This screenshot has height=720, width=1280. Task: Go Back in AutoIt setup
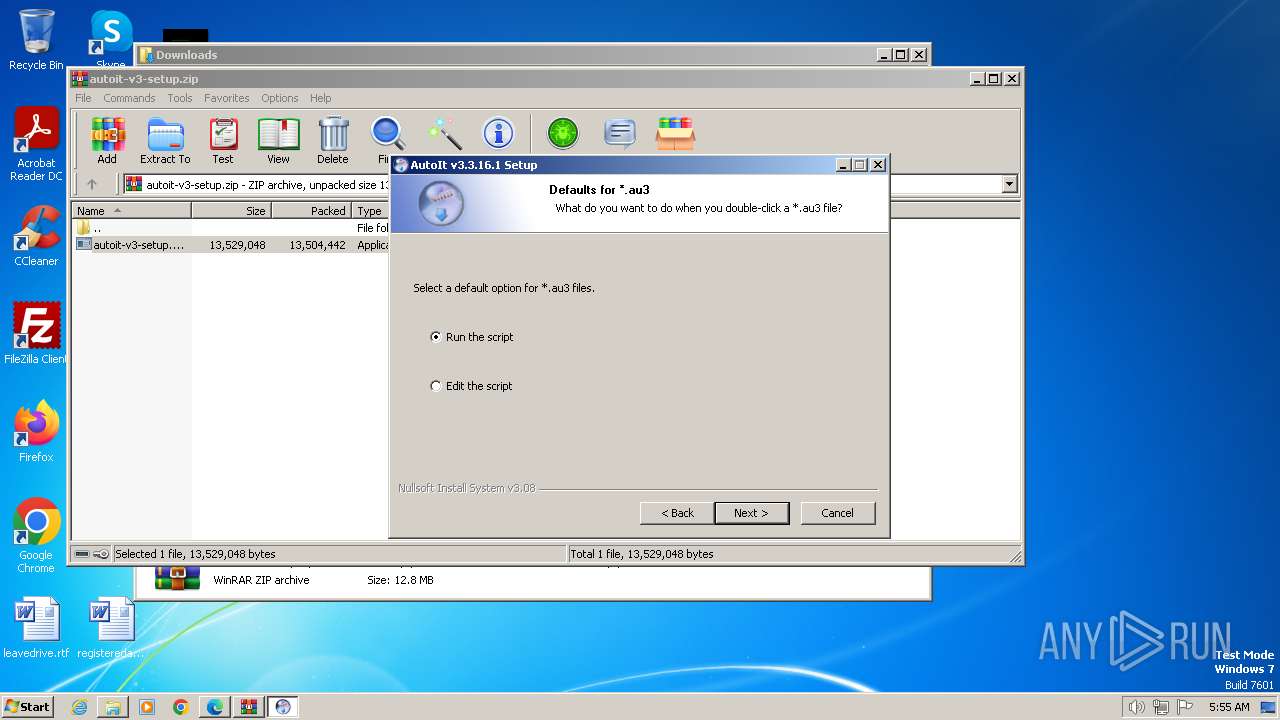pos(677,513)
